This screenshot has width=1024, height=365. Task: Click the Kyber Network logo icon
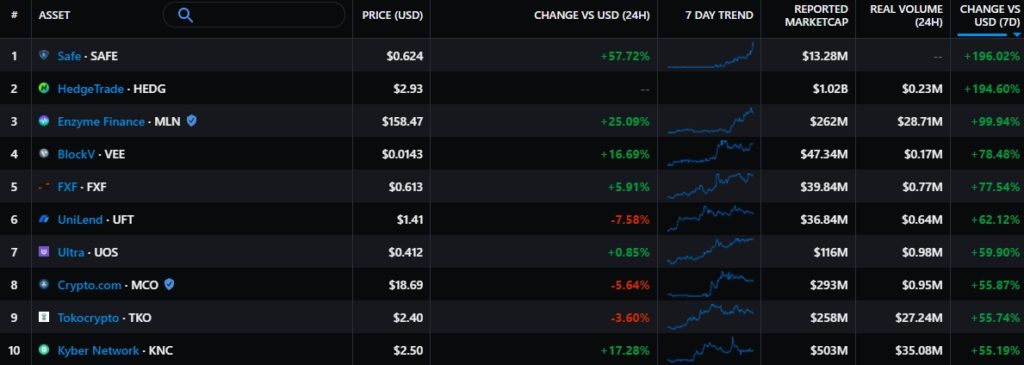tap(44, 350)
